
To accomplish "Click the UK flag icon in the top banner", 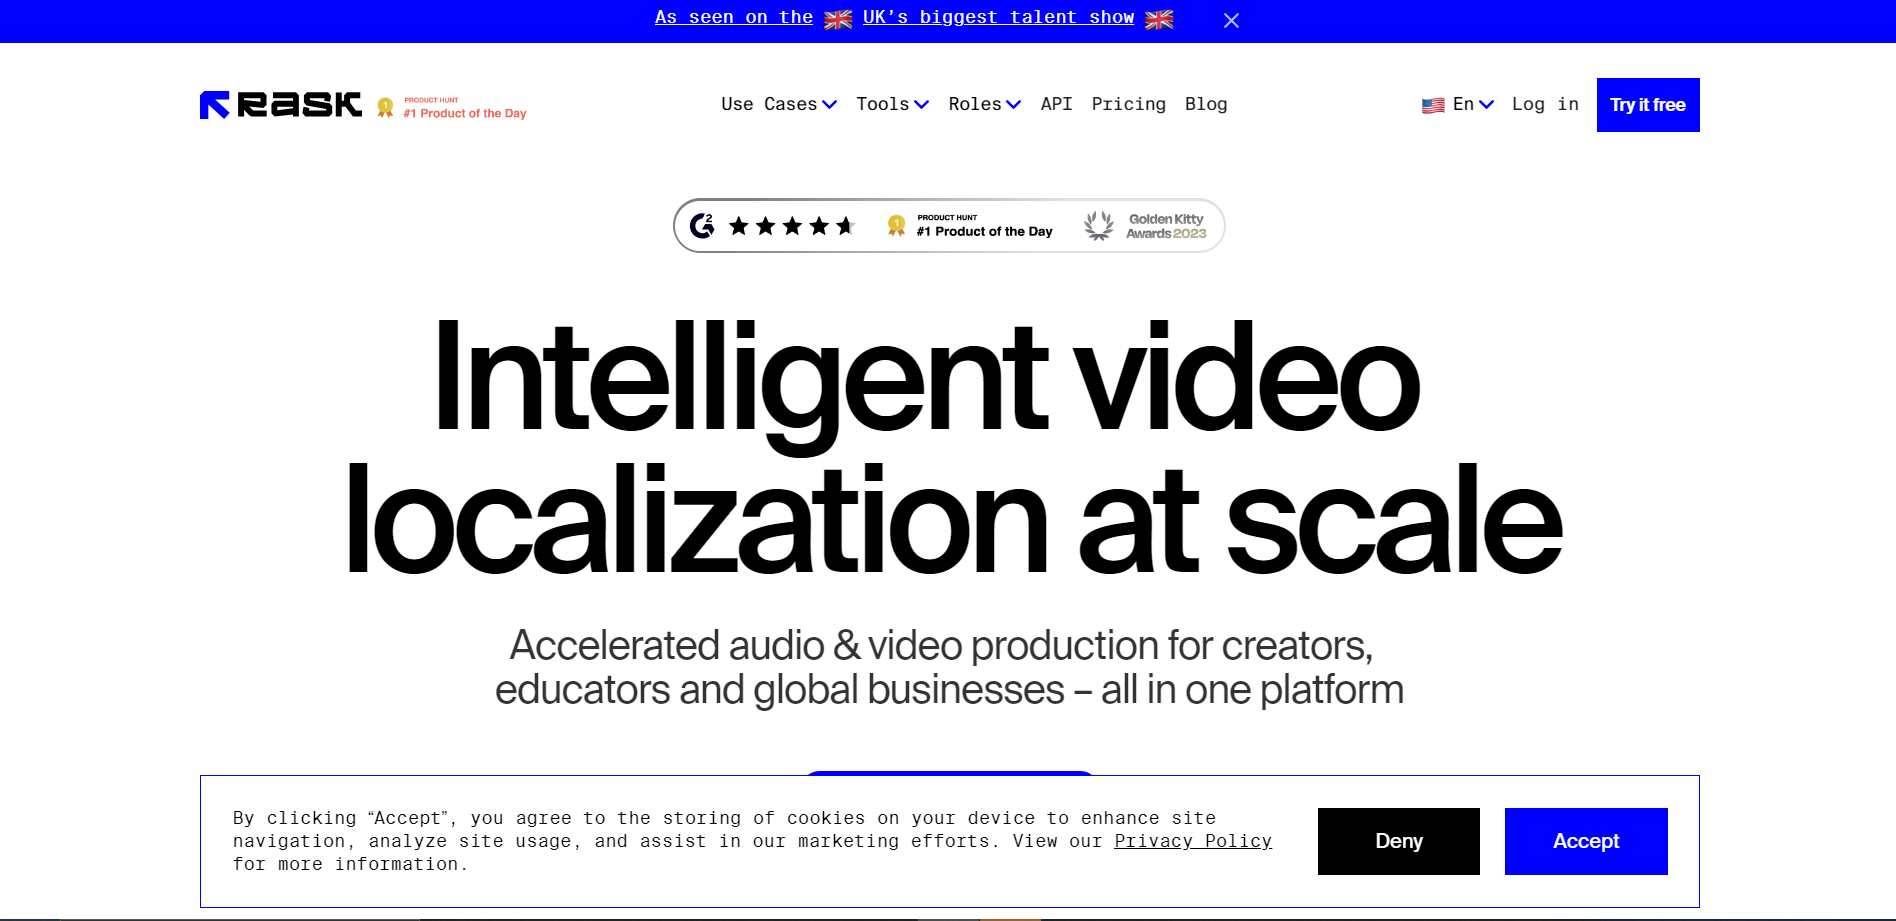I will (x=838, y=18).
